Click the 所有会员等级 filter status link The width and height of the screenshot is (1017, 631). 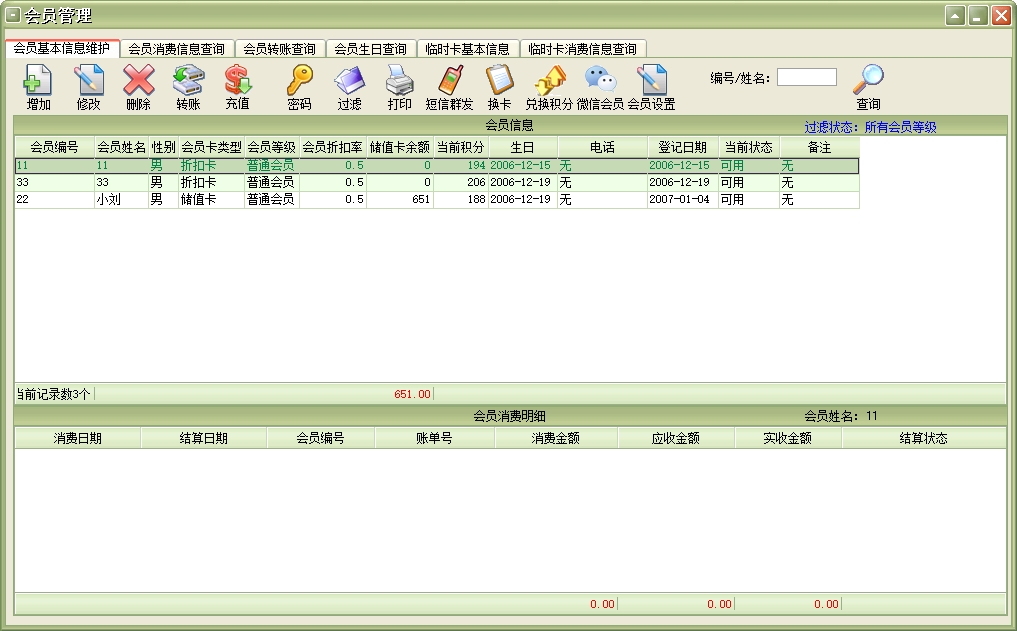(x=900, y=127)
